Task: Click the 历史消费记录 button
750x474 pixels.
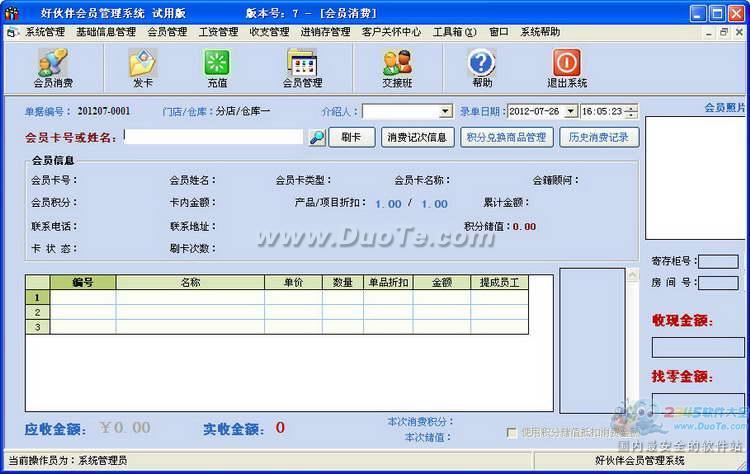Action: pos(599,137)
